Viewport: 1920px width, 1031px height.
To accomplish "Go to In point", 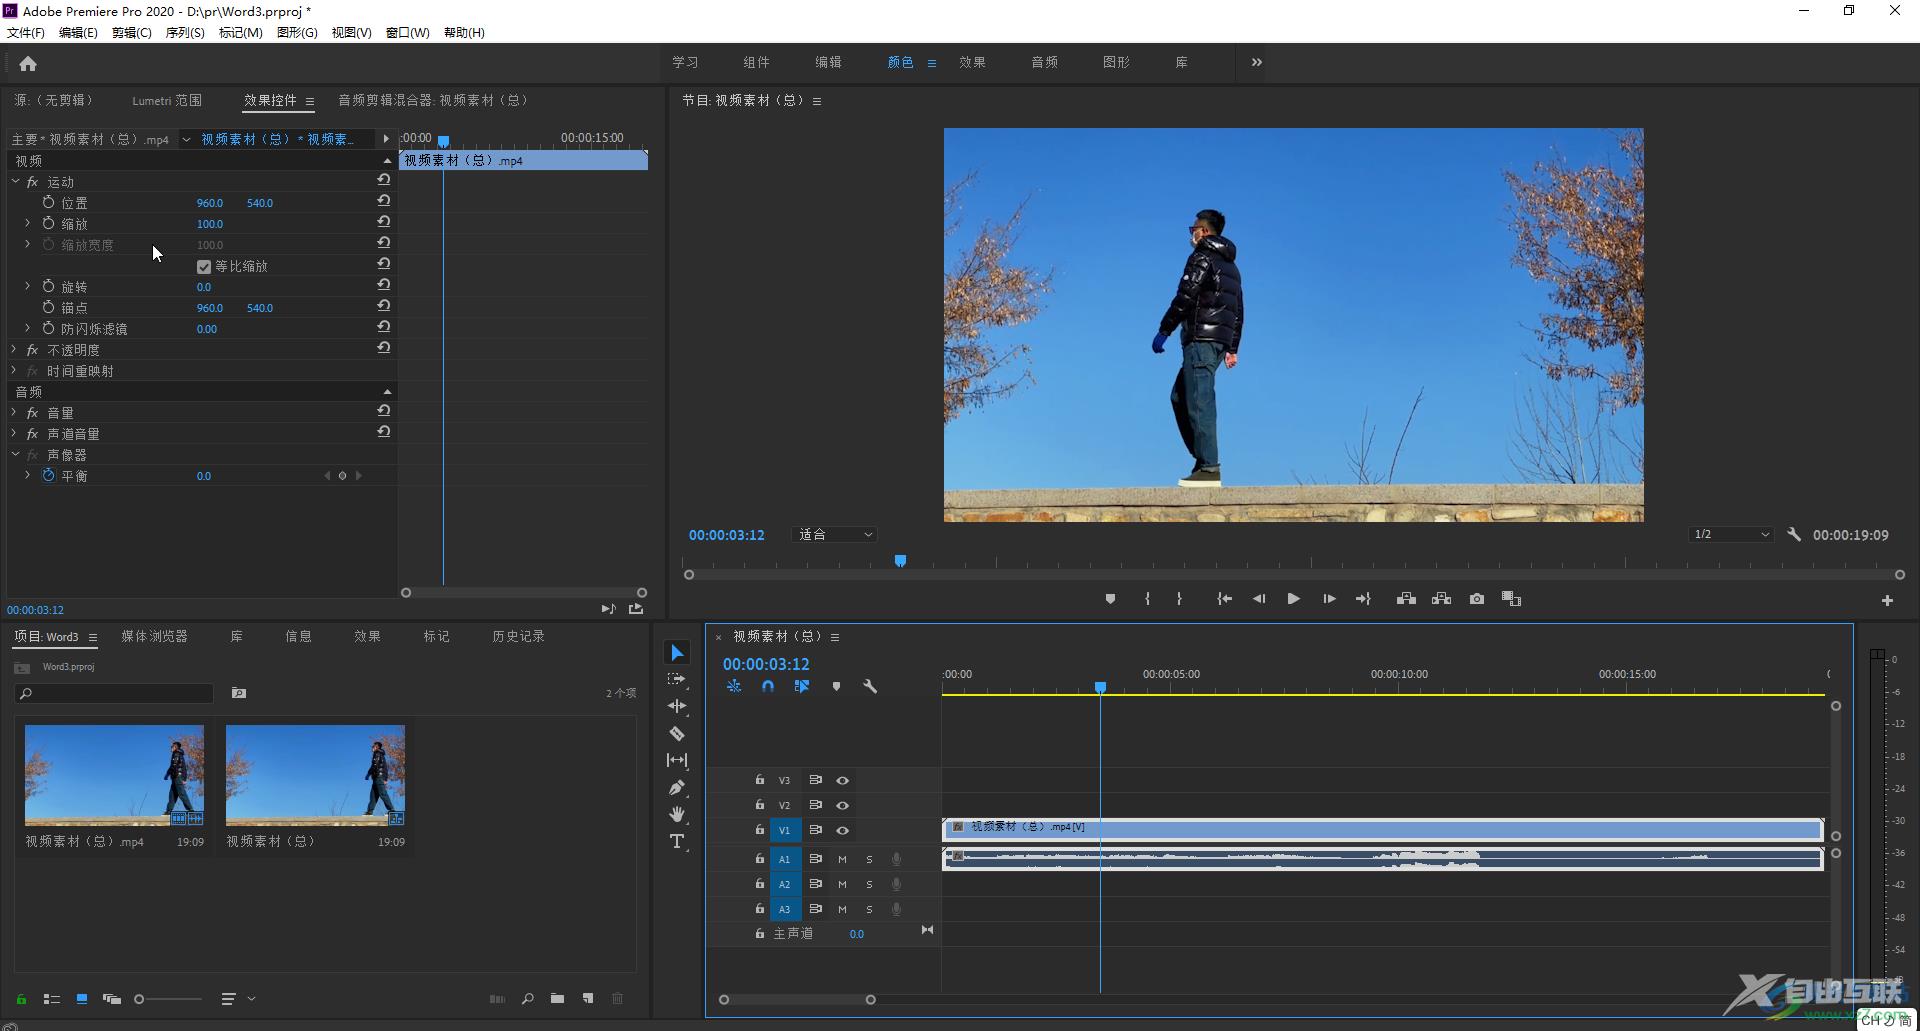I will (x=1224, y=599).
